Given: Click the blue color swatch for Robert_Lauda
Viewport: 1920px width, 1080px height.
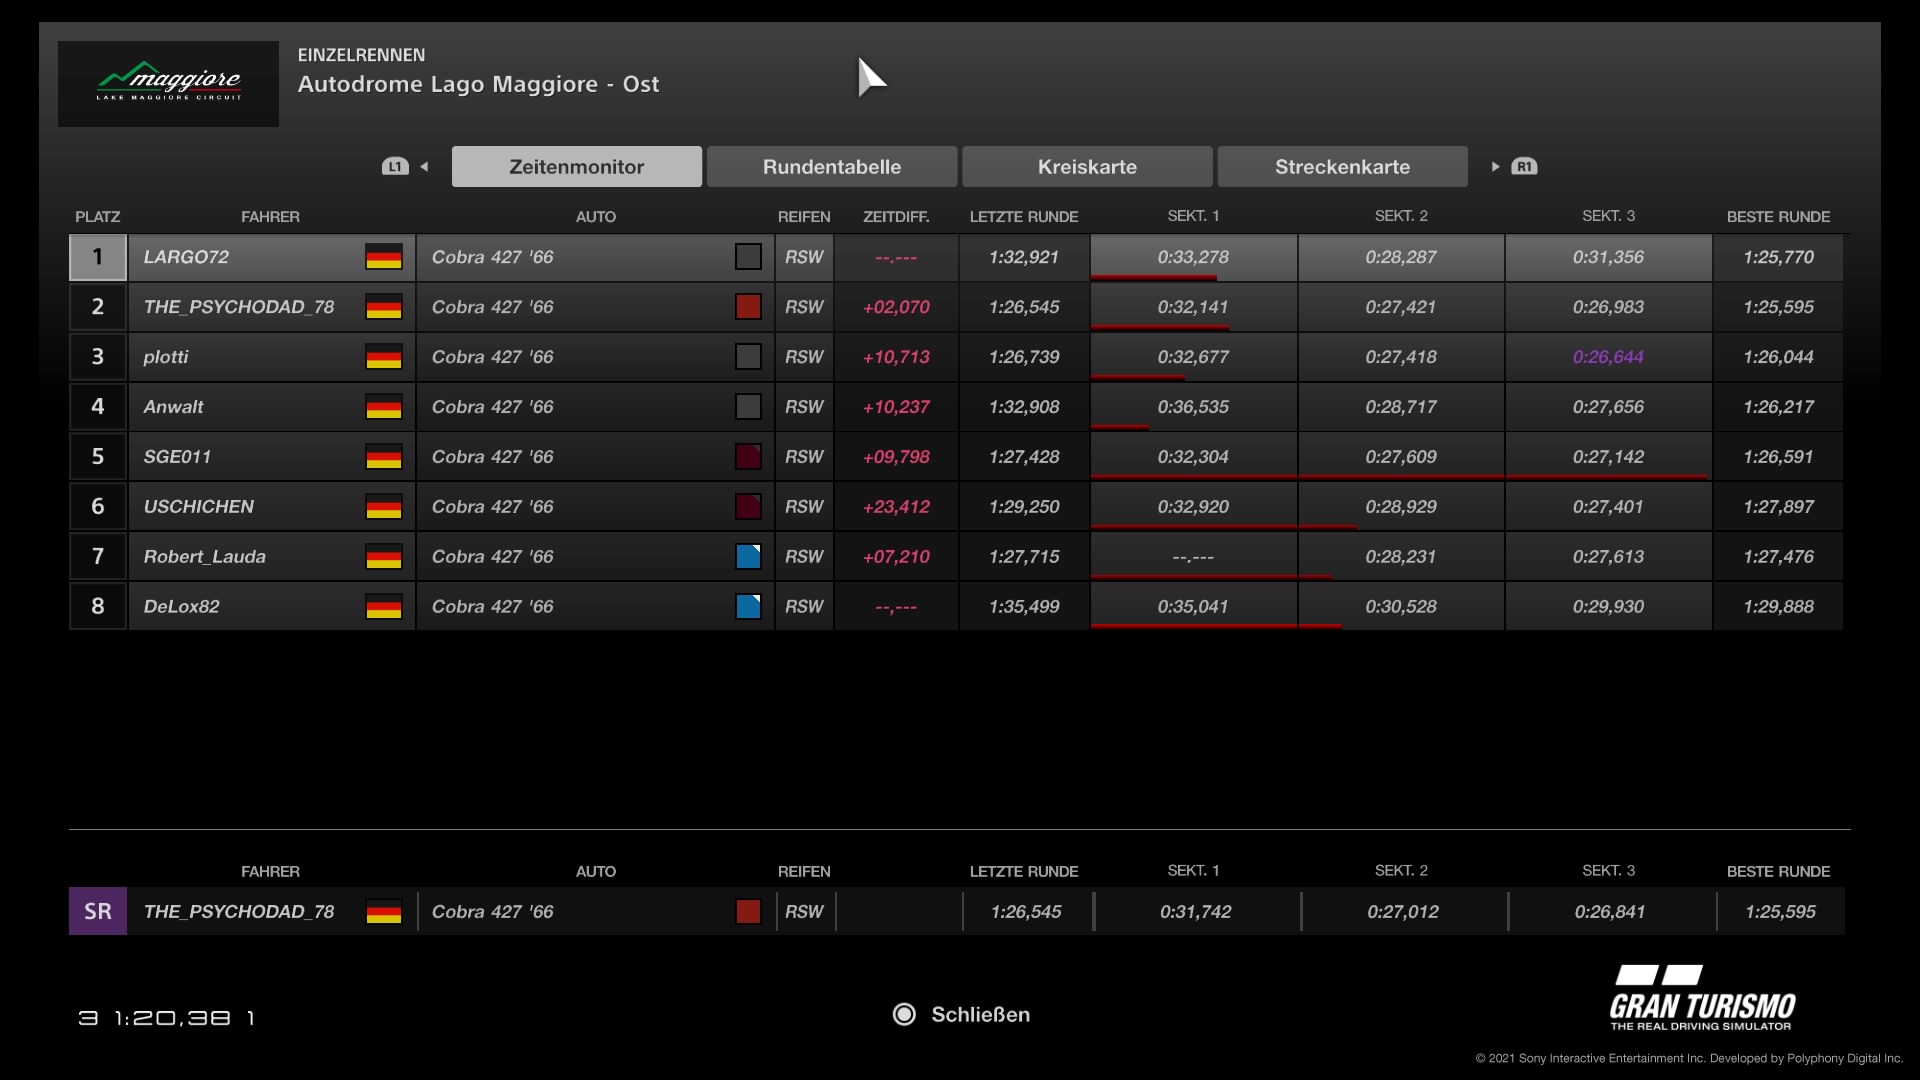Looking at the screenshot, I should (748, 557).
